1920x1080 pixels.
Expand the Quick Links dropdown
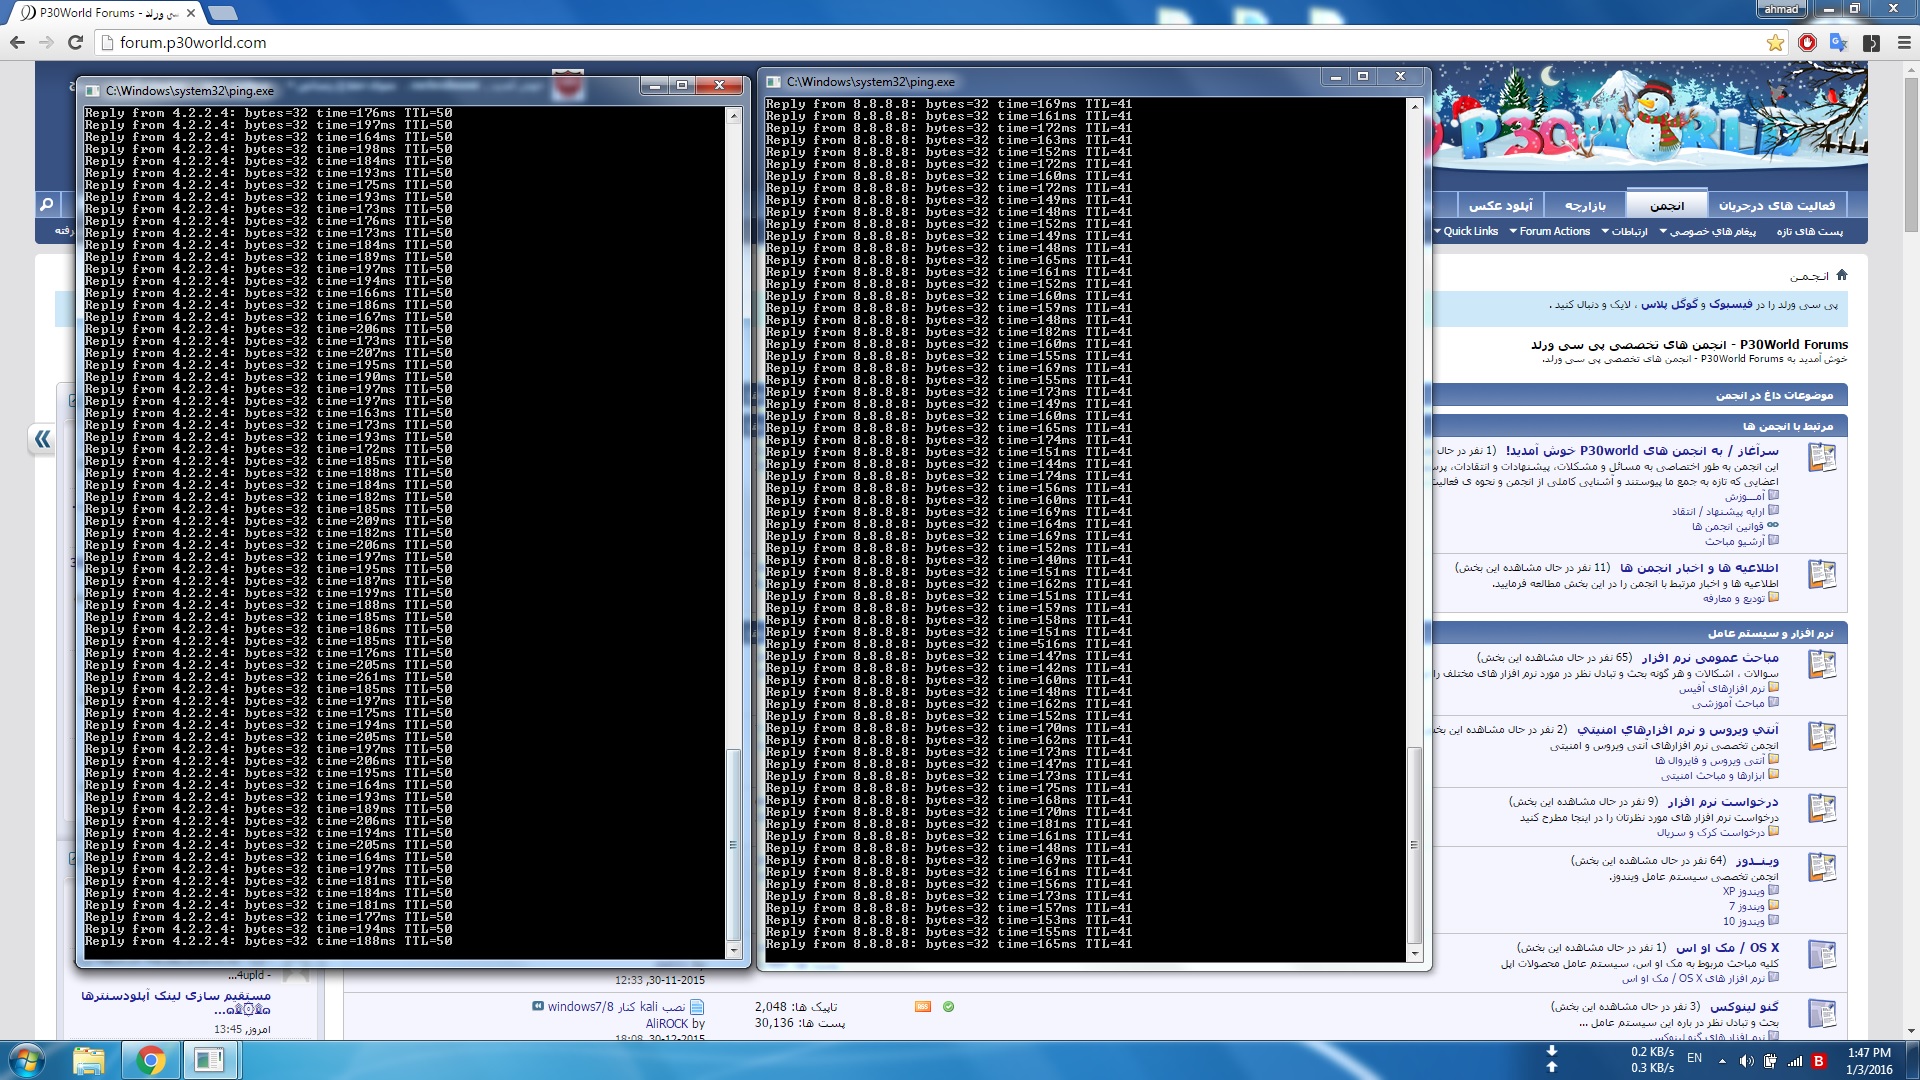[1465, 231]
